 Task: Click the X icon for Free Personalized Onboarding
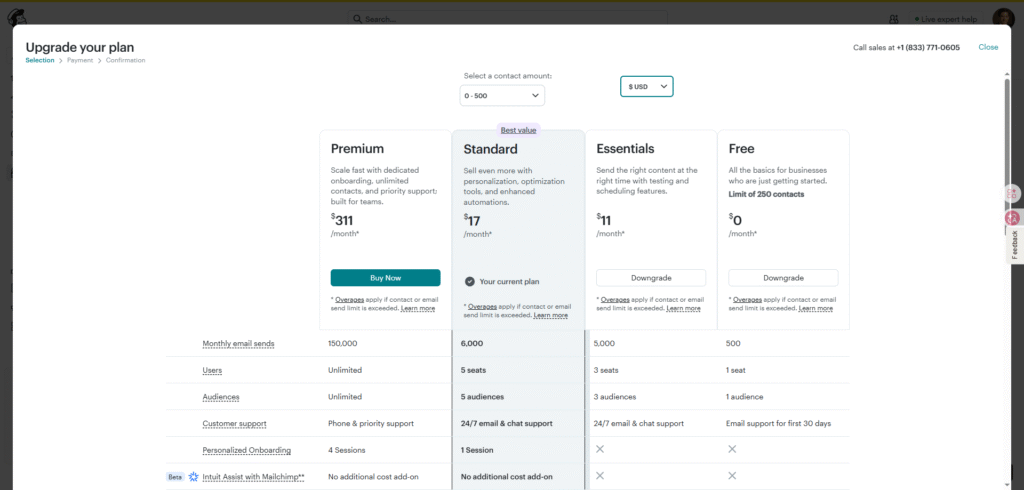coord(732,449)
